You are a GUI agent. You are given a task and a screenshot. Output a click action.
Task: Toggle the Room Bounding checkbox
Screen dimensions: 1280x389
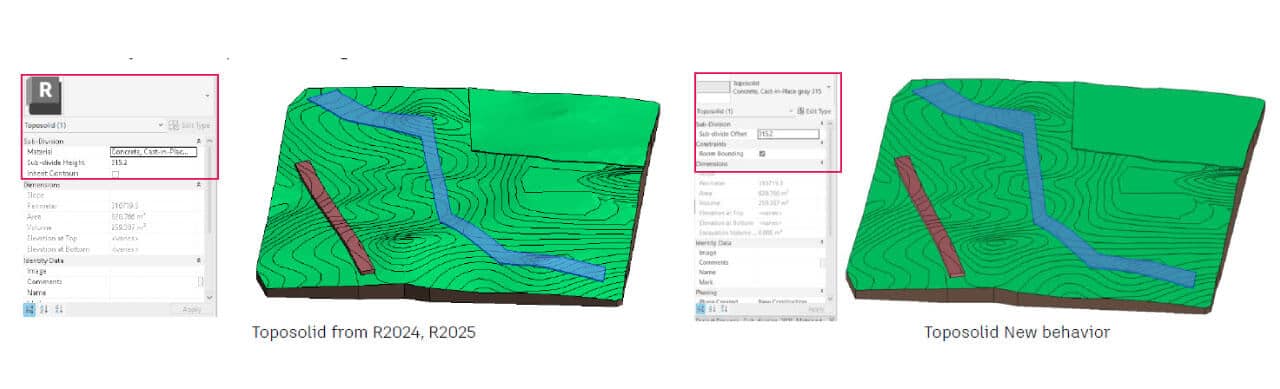[x=762, y=154]
